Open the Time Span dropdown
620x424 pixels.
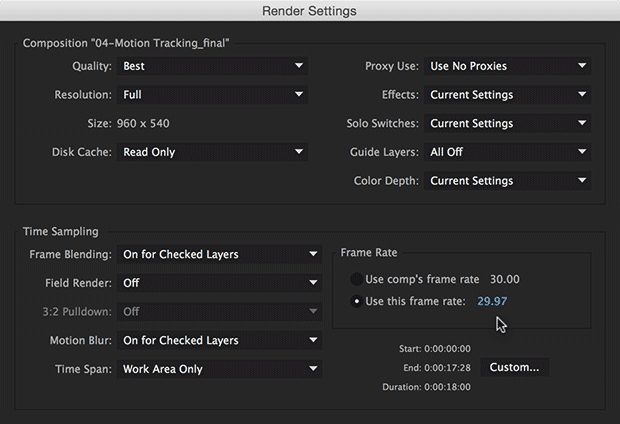219,369
